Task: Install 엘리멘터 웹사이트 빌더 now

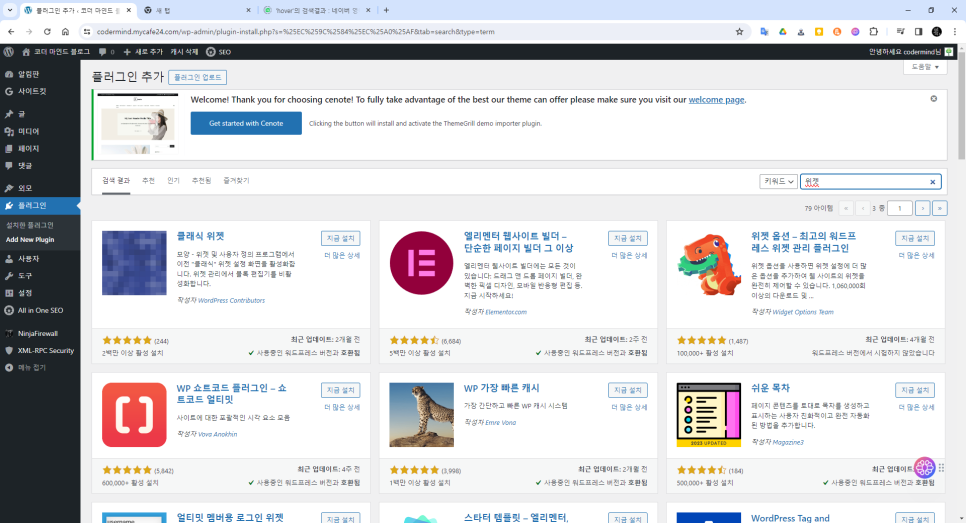Action: point(628,238)
